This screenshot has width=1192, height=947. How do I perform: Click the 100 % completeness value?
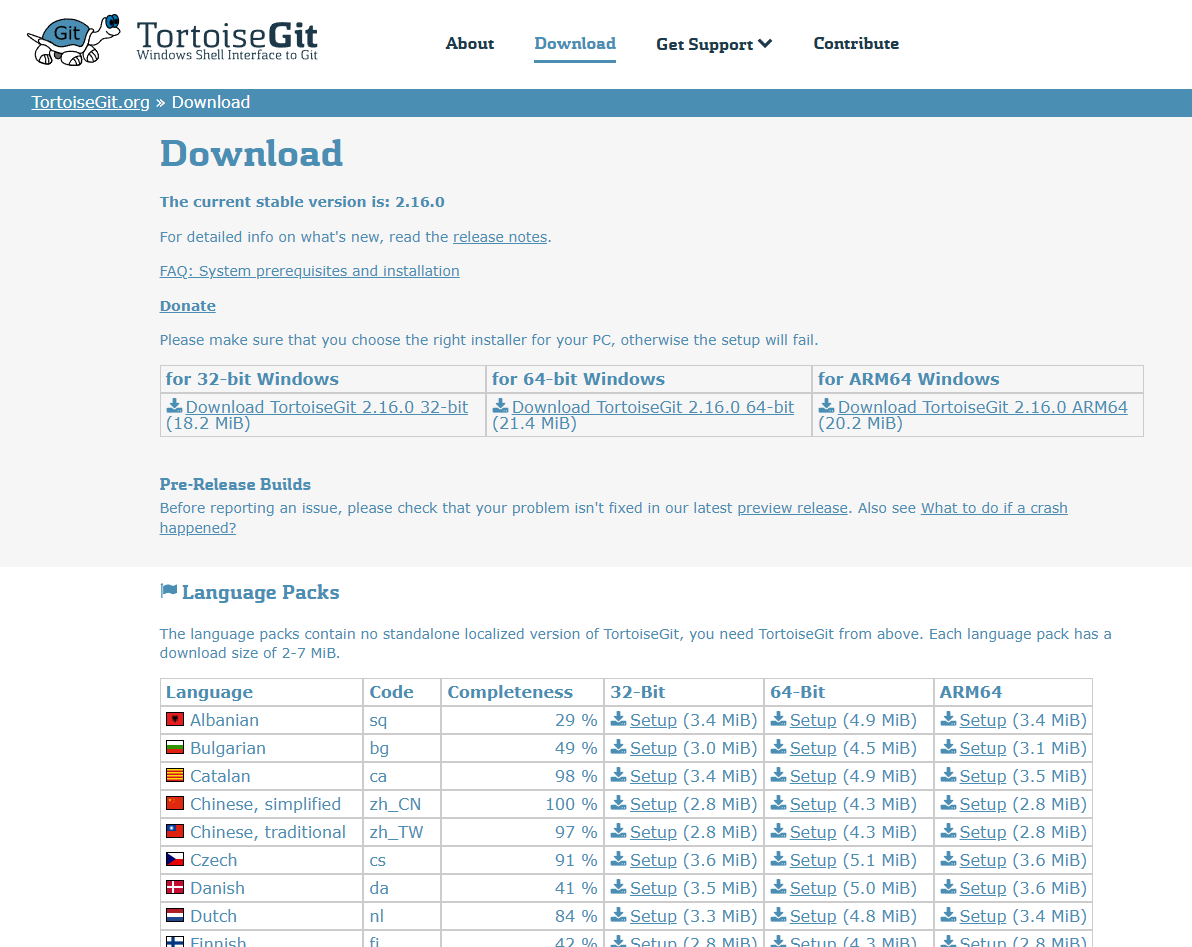click(571, 804)
